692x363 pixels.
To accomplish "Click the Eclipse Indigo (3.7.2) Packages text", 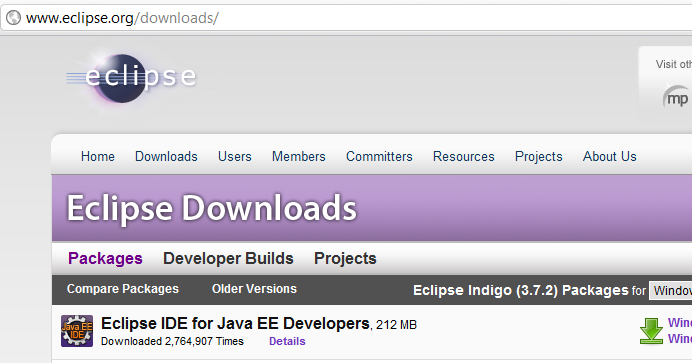I will [x=521, y=290].
